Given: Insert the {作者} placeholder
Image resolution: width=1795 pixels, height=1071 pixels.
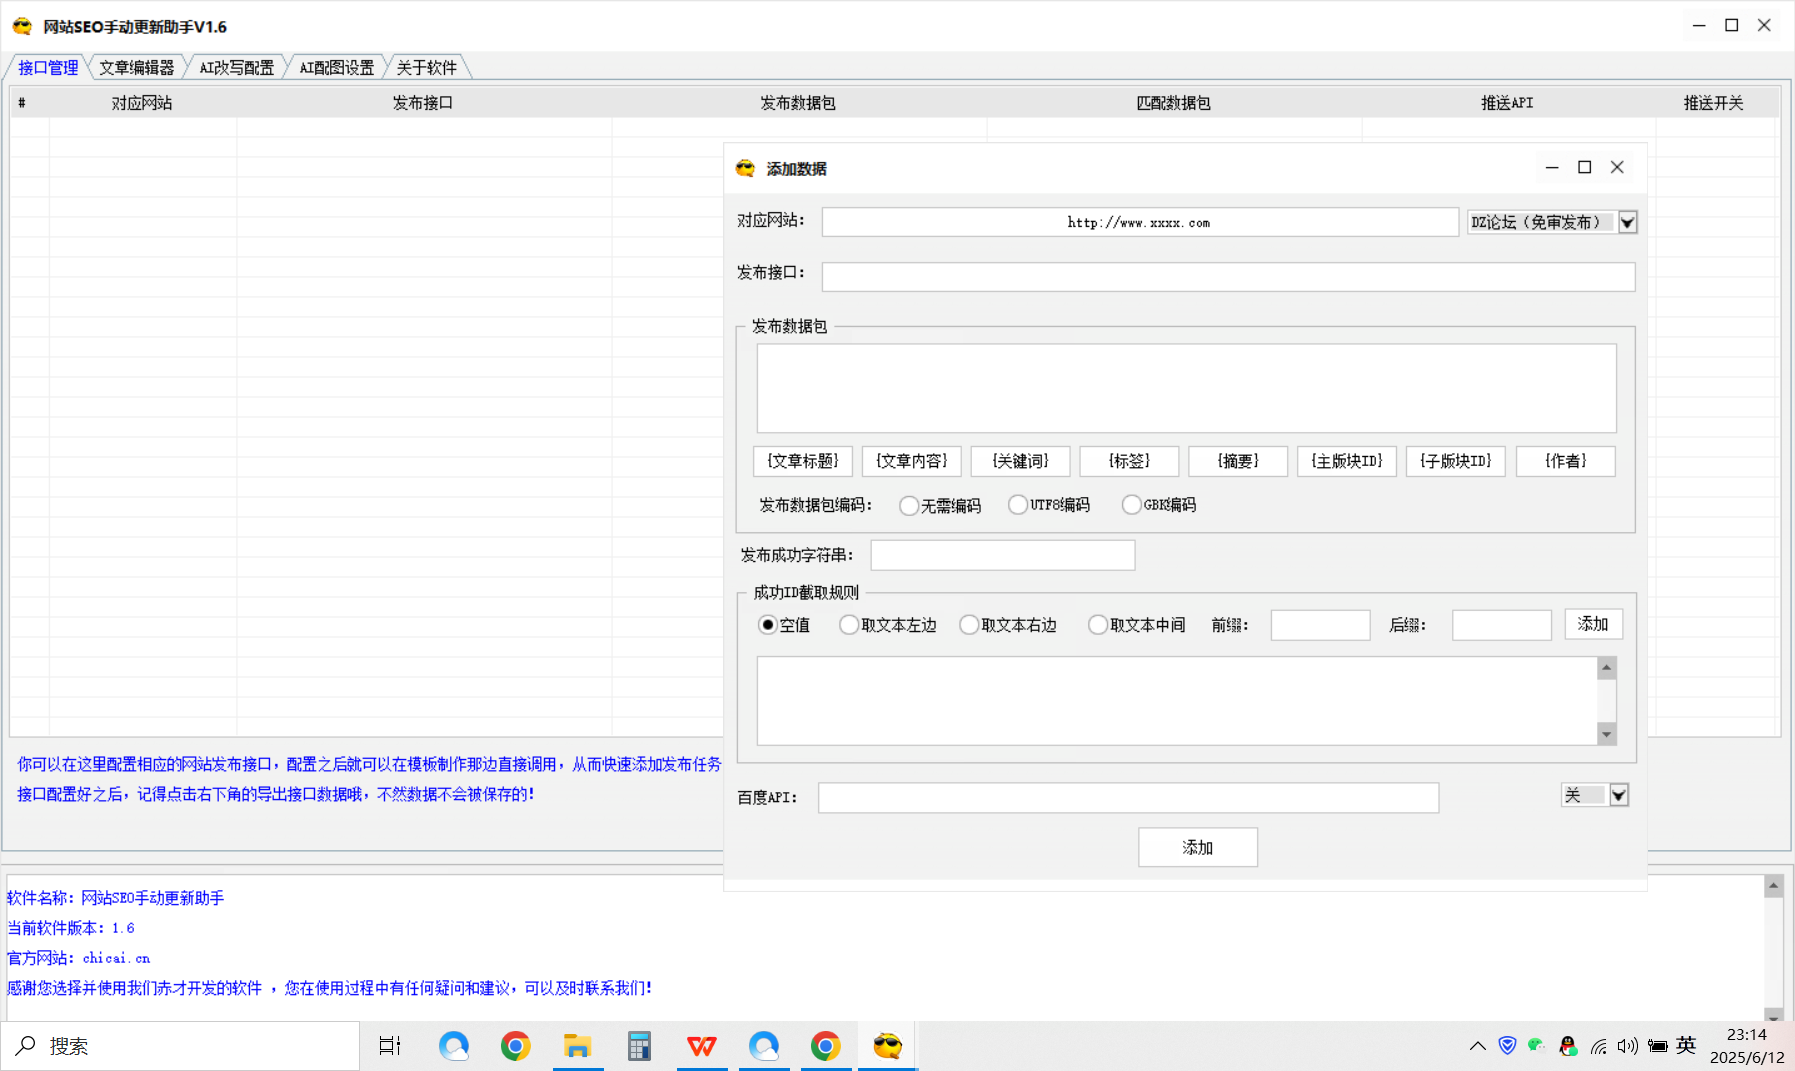Looking at the screenshot, I should (x=1566, y=461).
